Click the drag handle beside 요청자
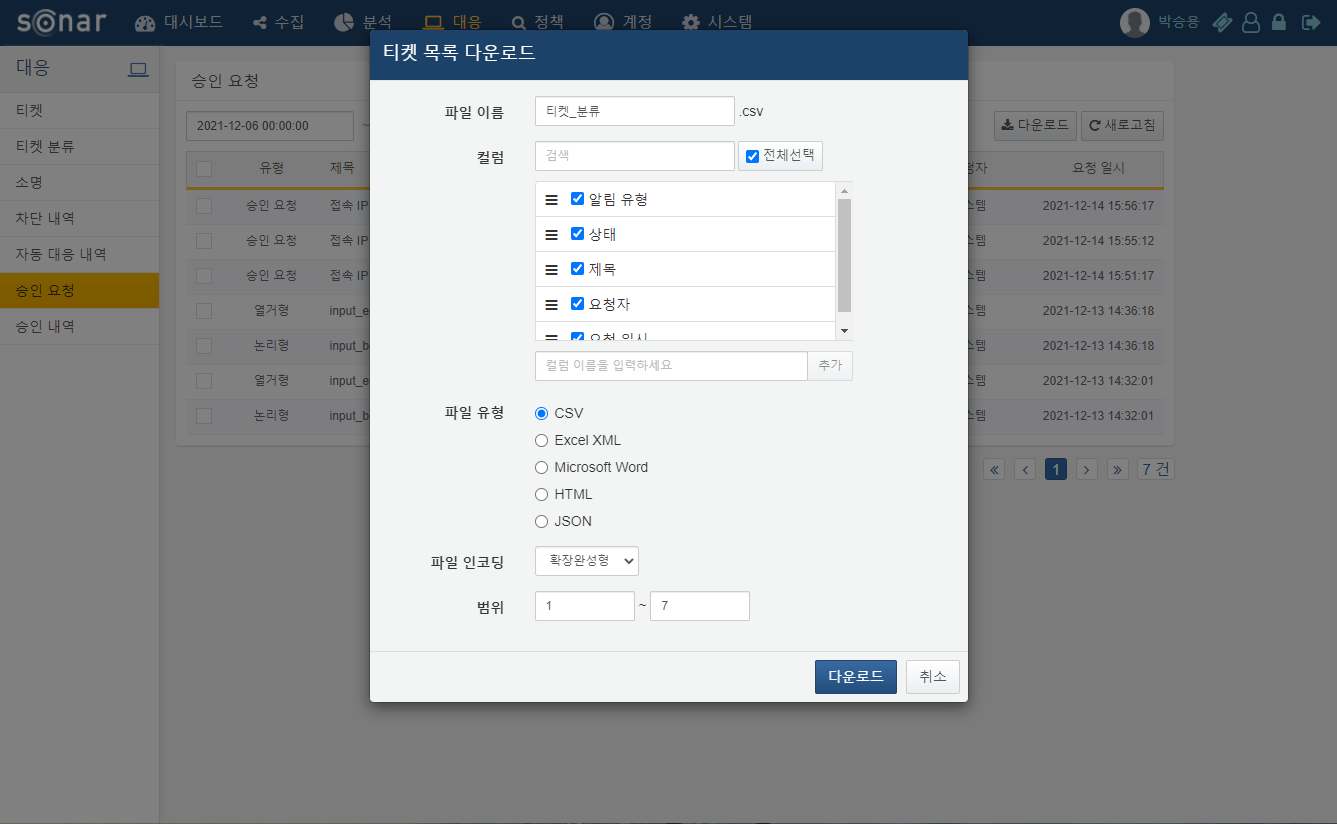Viewport: 1337px width, 824px height. click(551, 304)
